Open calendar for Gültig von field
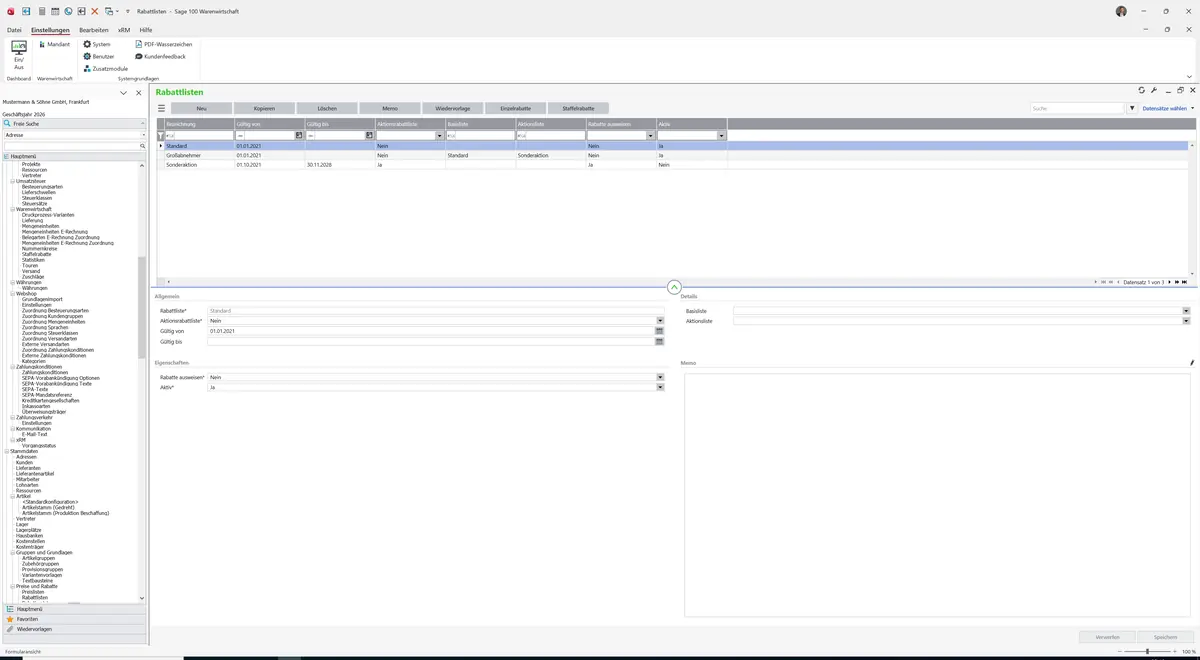The width and height of the screenshot is (1200, 660). pos(660,331)
